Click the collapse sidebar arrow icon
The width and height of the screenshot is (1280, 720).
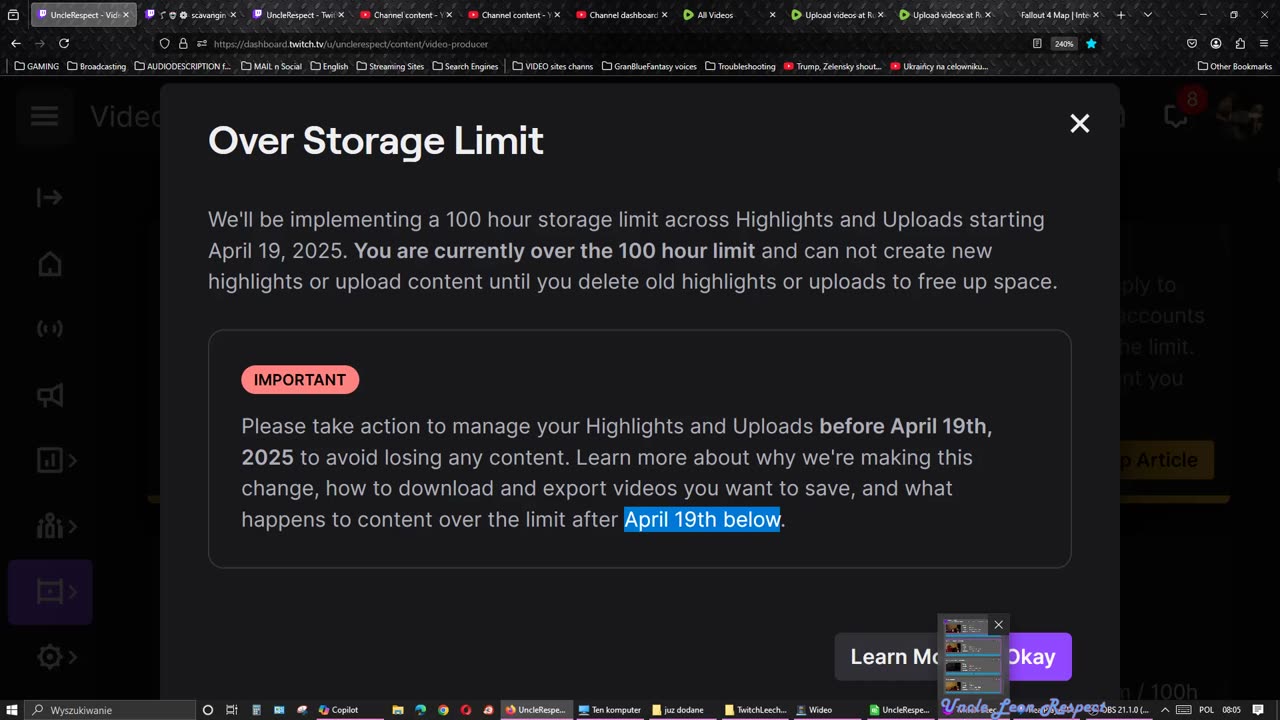[x=49, y=197]
